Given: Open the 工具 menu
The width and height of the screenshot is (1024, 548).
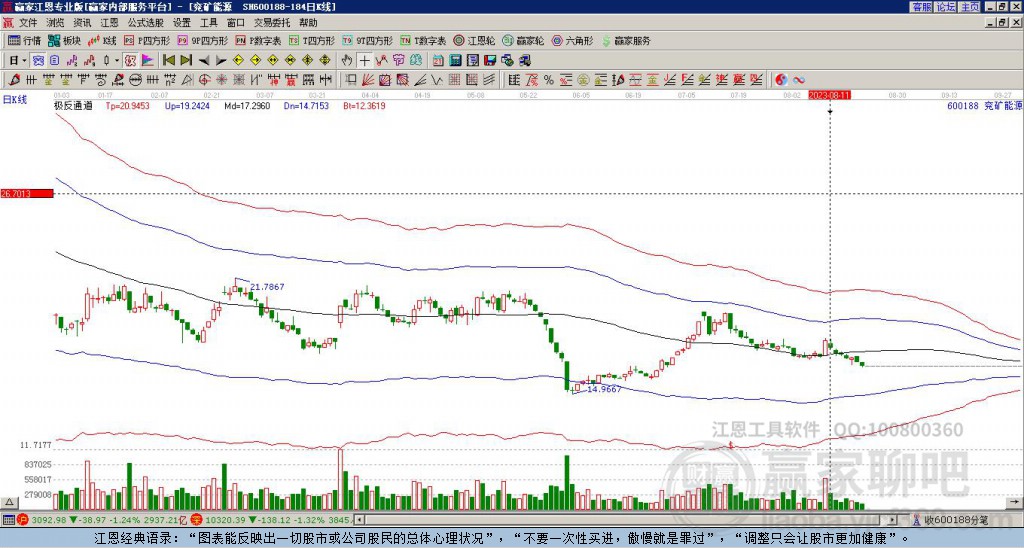Looking at the screenshot, I should click(x=209, y=23).
